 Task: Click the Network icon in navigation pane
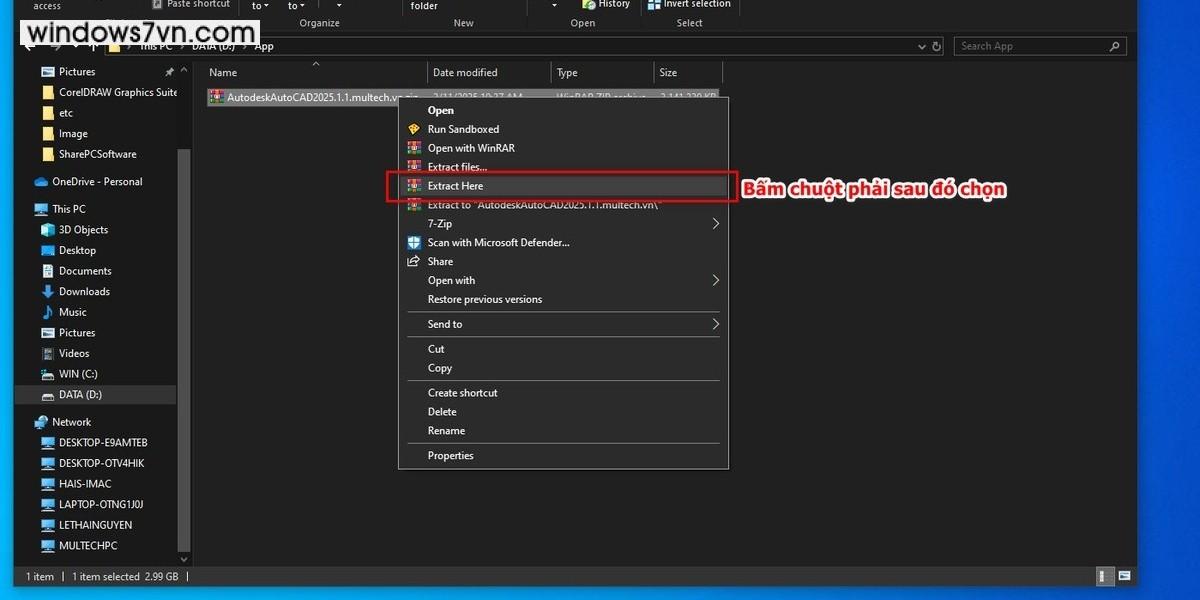click(x=41, y=422)
